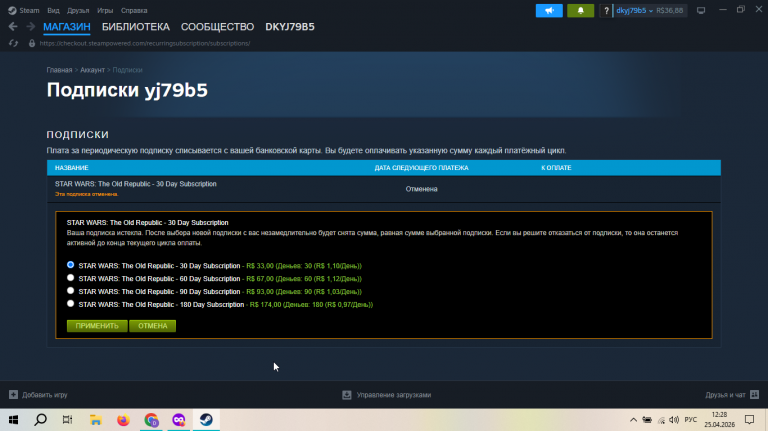Click the help question mark icon
Viewport: 768px width, 431px height.
pos(606,10)
